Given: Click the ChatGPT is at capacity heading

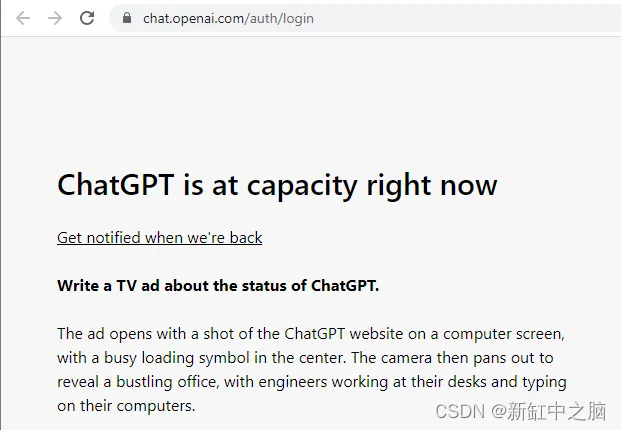Looking at the screenshot, I should click(x=277, y=185).
